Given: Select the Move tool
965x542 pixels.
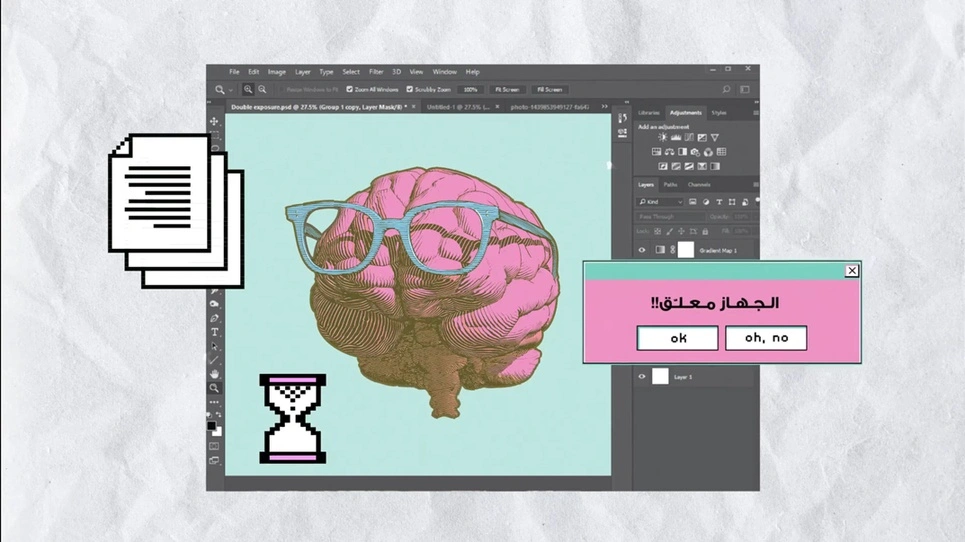Looking at the screenshot, I should tap(214, 121).
